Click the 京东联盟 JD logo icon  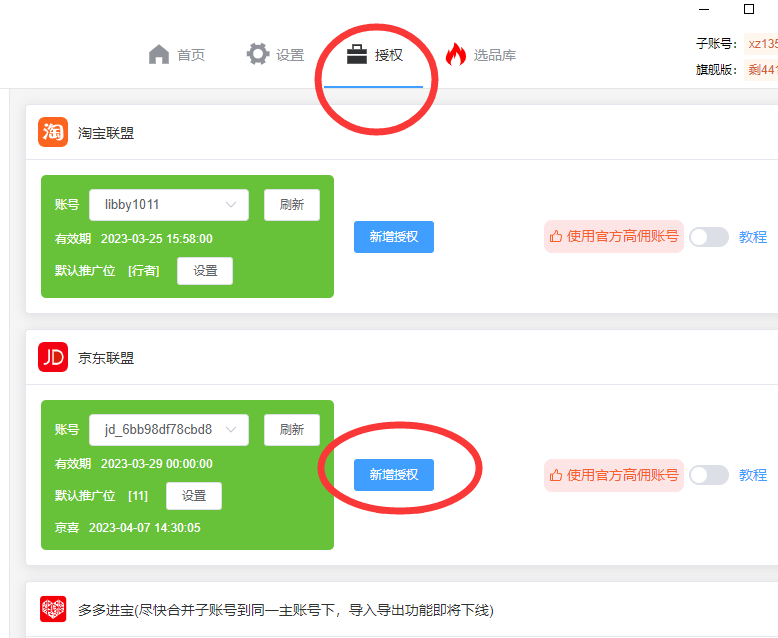point(53,357)
